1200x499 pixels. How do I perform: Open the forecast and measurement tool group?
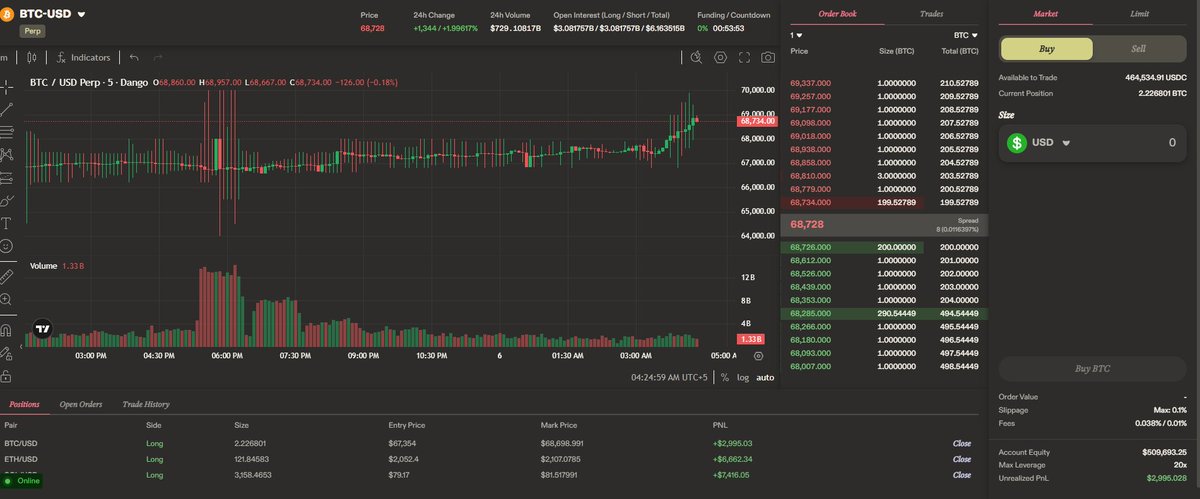coord(7,178)
